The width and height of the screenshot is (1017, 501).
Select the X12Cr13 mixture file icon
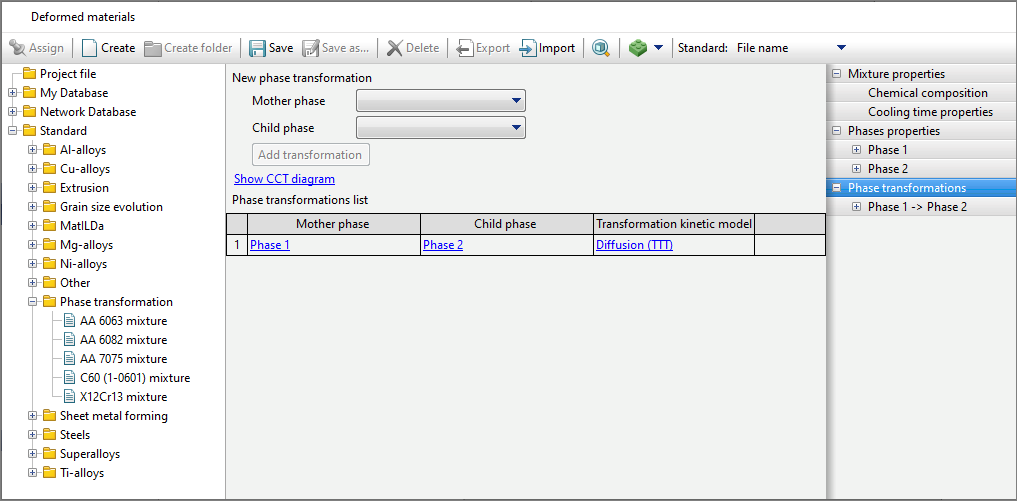click(69, 397)
